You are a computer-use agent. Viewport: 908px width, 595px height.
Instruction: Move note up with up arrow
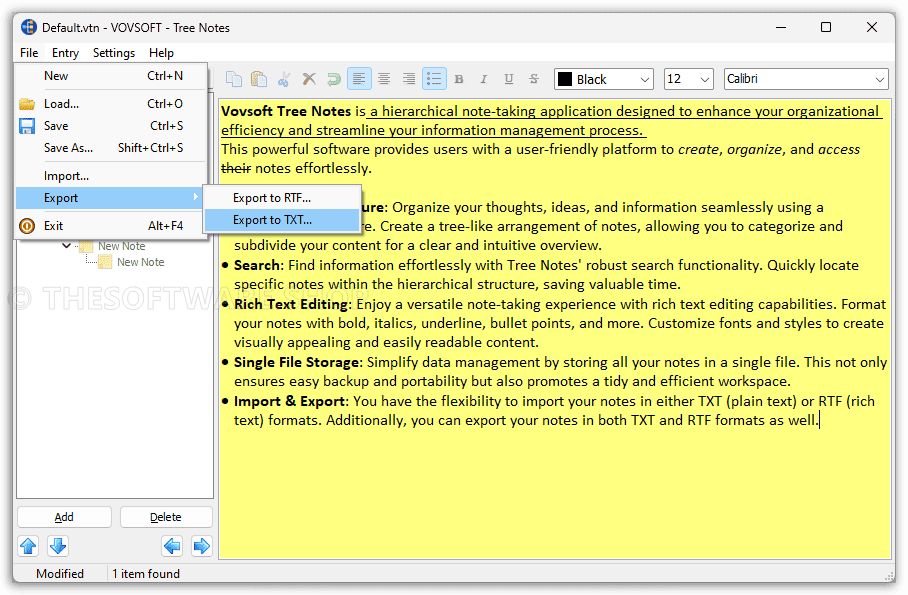pos(28,546)
